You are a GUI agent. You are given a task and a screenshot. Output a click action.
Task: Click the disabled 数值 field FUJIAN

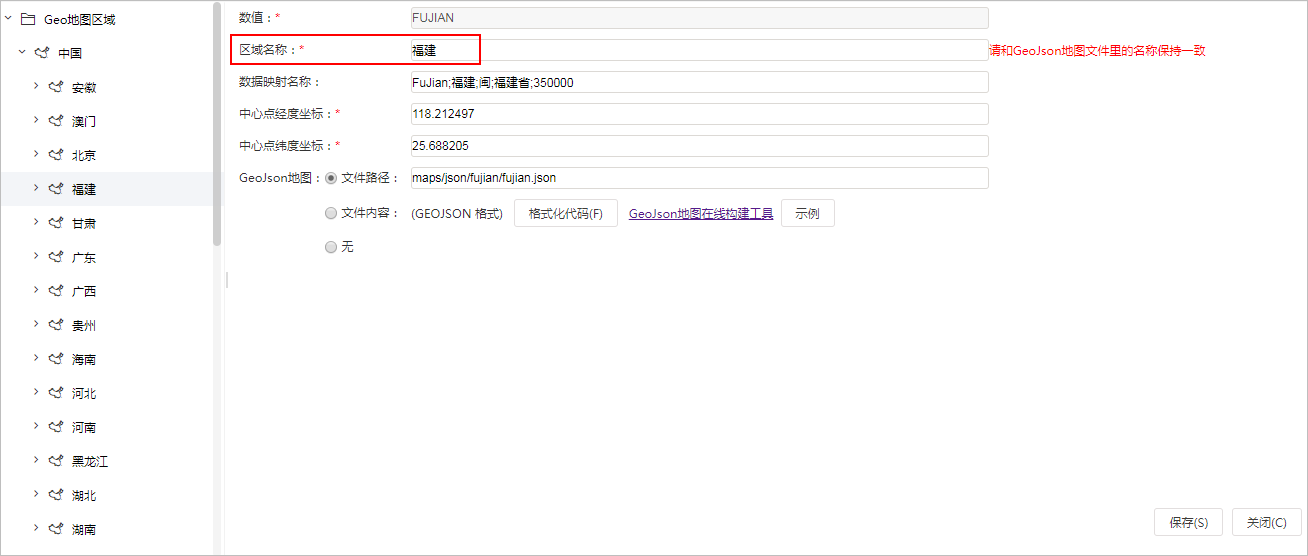pos(699,18)
